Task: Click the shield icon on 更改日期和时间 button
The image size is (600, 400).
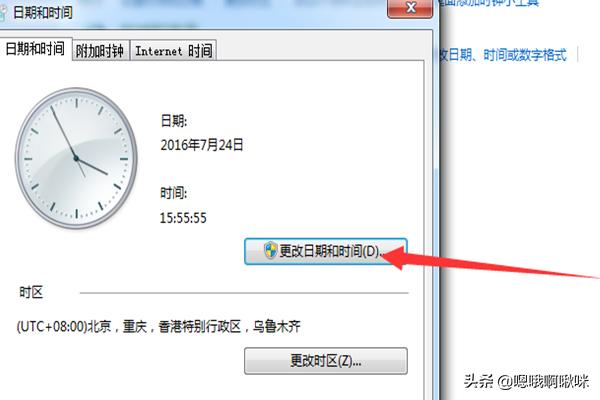Action: point(271,251)
